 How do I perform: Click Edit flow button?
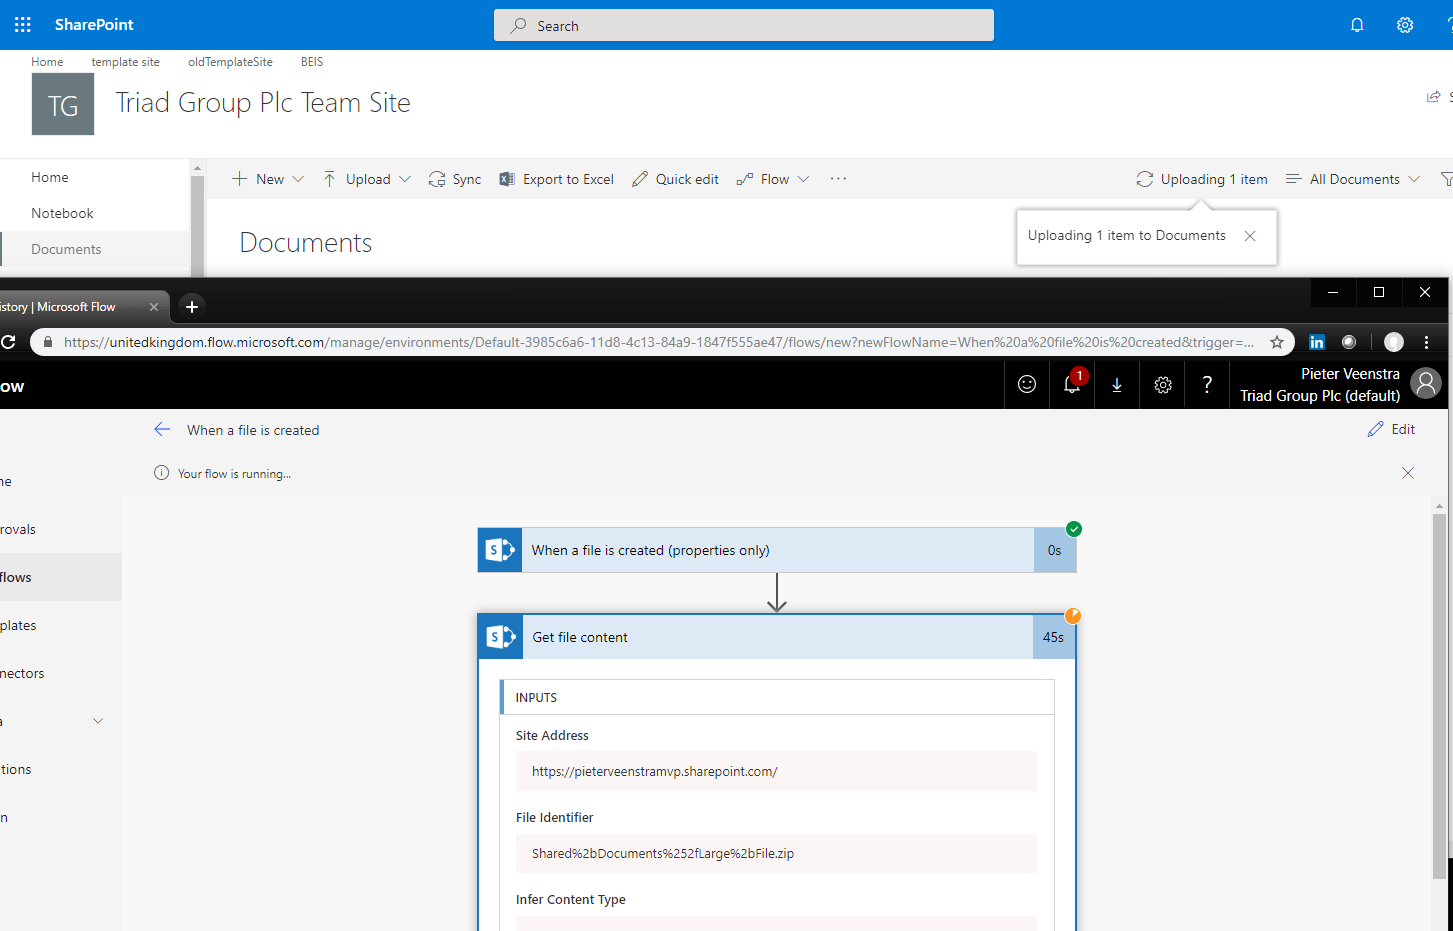click(x=1391, y=429)
